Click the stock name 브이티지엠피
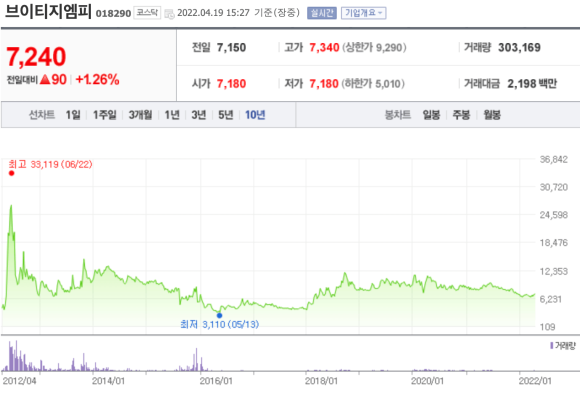This screenshot has height=396, width=580. [48, 11]
